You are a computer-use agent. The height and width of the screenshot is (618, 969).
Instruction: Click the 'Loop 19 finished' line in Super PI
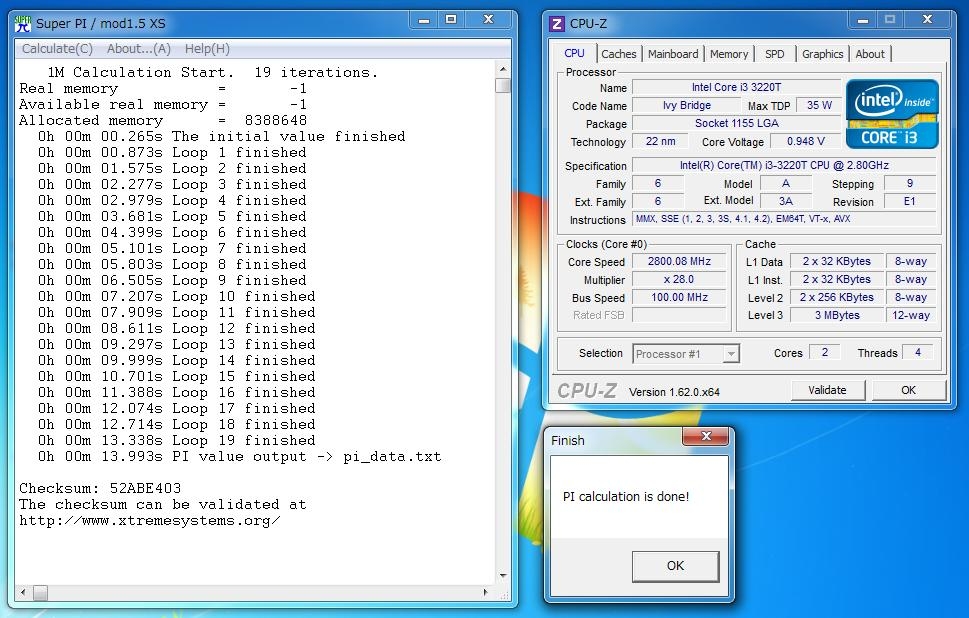(176, 441)
